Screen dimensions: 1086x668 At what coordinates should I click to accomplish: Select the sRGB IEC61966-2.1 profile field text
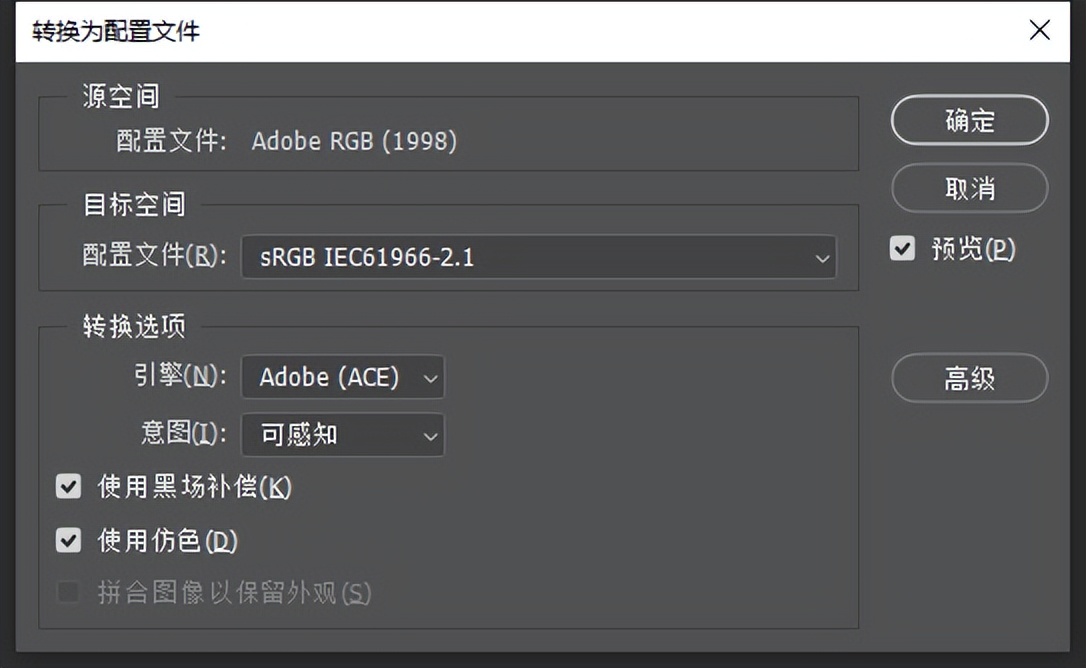(368, 258)
